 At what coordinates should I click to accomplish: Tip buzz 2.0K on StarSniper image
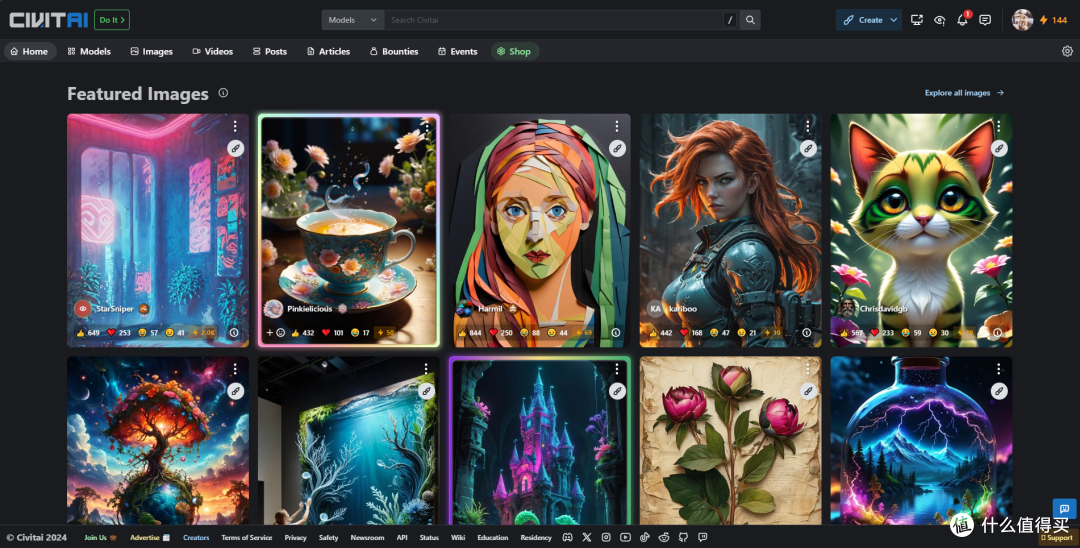pos(204,333)
